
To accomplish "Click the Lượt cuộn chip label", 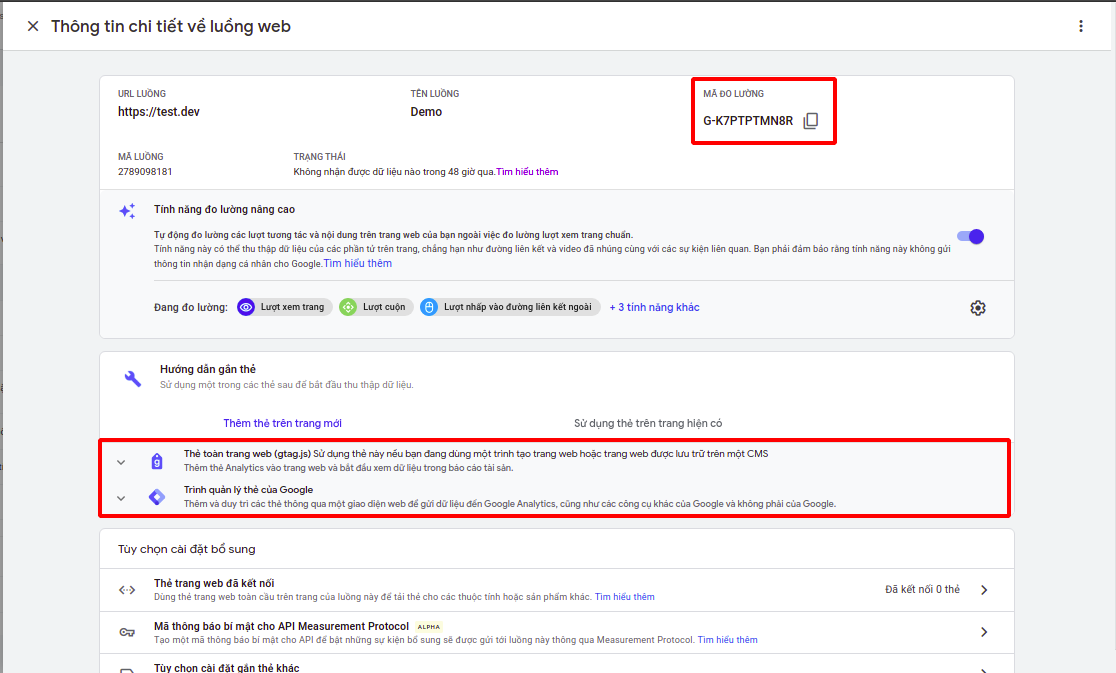I will pos(384,307).
